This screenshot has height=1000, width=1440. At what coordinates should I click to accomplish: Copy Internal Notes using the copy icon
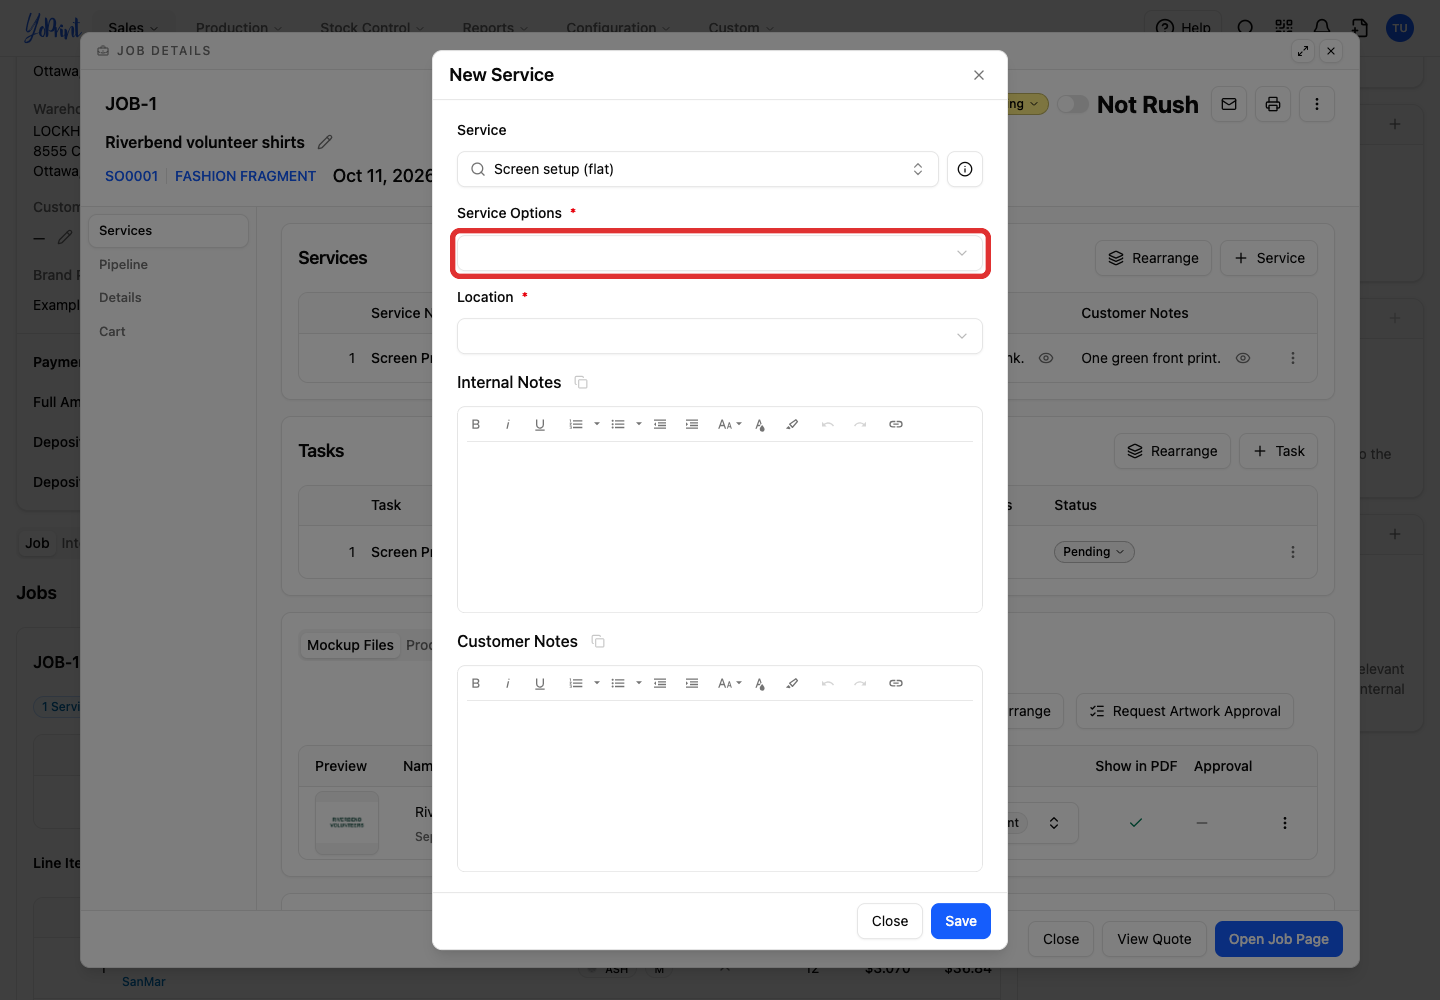[x=581, y=382]
